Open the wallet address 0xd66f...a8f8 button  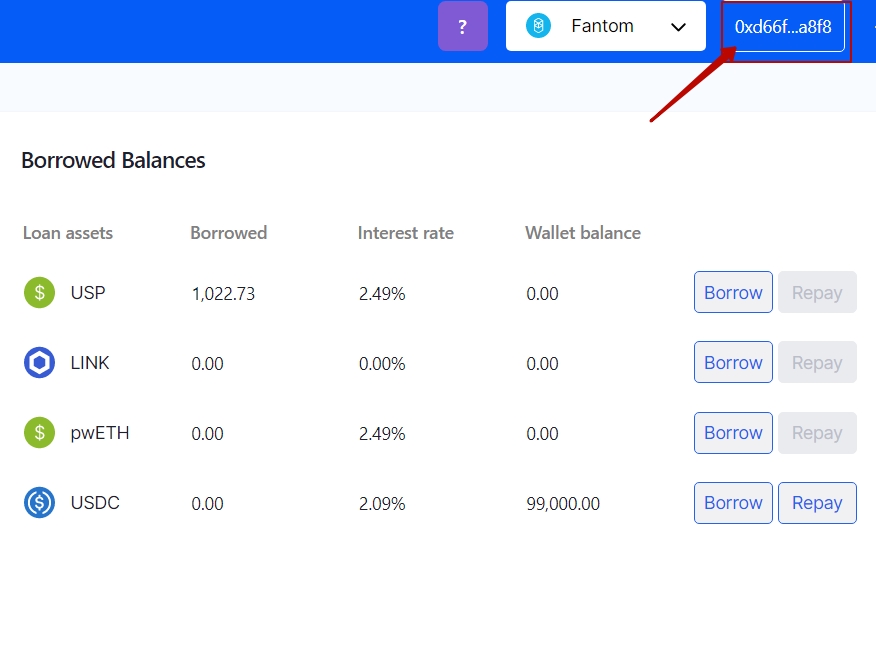(783, 27)
